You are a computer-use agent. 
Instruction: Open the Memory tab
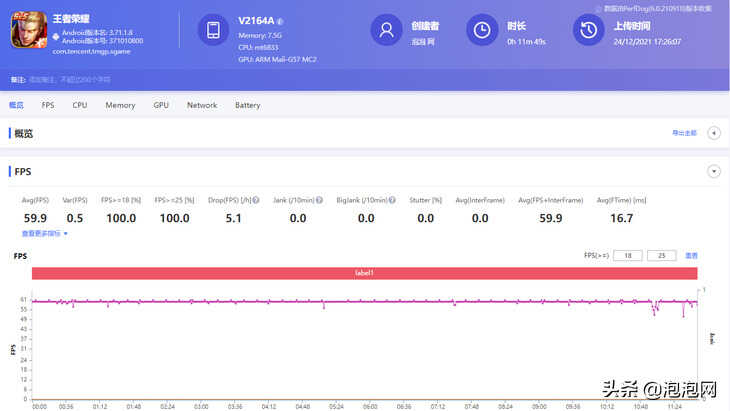pyautogui.click(x=120, y=105)
